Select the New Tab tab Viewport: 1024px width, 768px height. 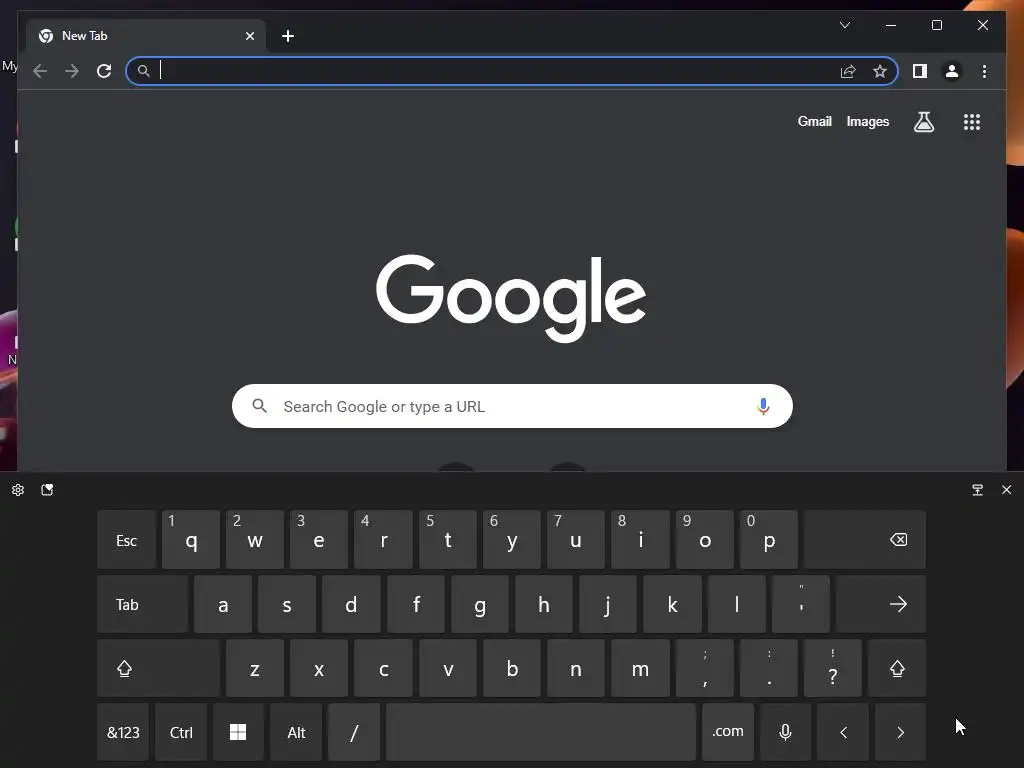point(146,36)
